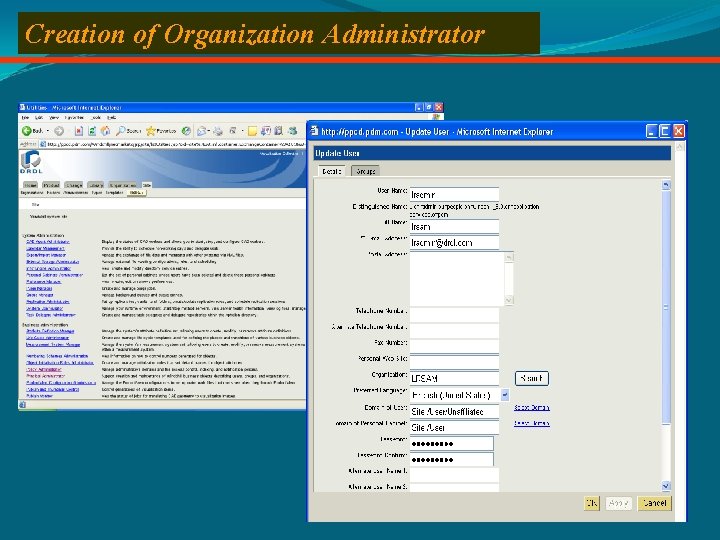Open the View menu in Utilities window
720x540 pixels.
tap(54, 118)
